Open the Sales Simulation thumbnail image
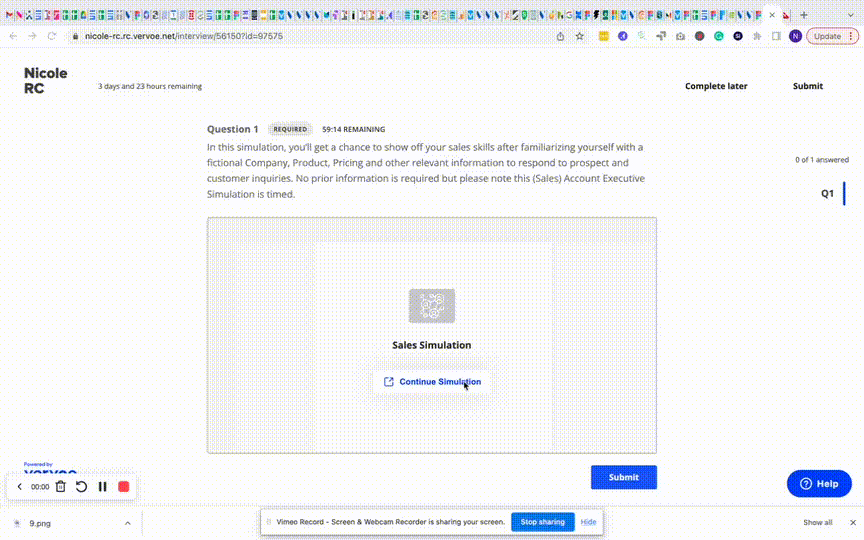Image resolution: width=864 pixels, height=540 pixels. (432, 306)
